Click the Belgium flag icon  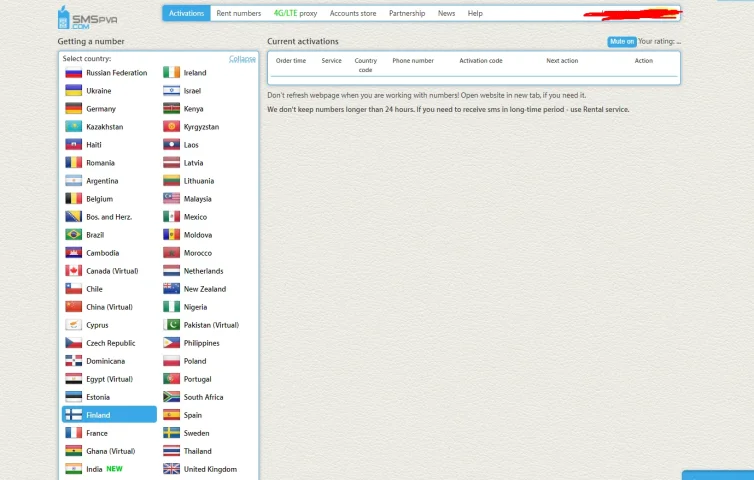(x=74, y=199)
